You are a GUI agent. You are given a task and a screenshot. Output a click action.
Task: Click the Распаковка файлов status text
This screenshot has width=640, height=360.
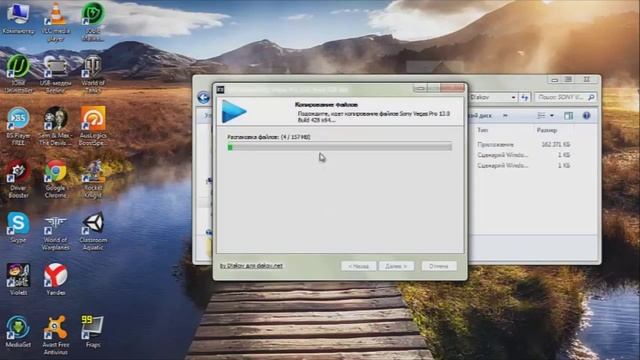pos(269,137)
